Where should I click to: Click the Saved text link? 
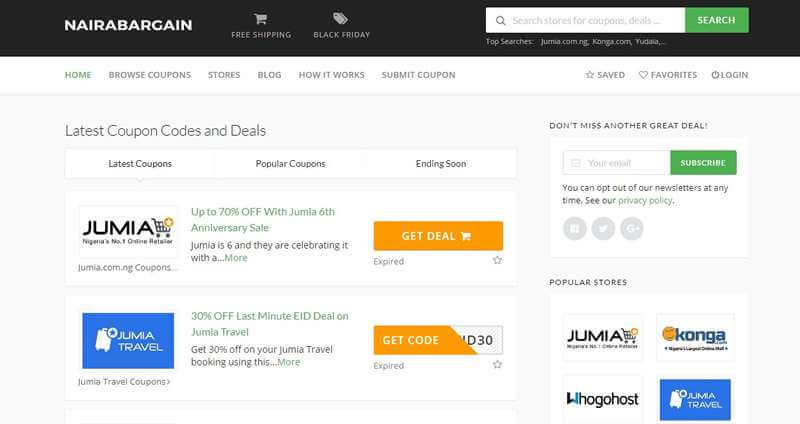pos(611,75)
